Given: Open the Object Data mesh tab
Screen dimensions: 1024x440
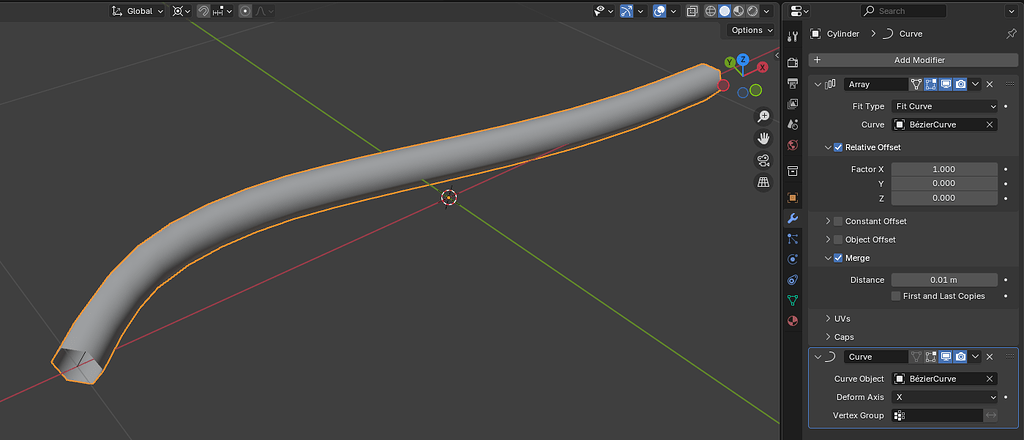Looking at the screenshot, I should click(792, 300).
